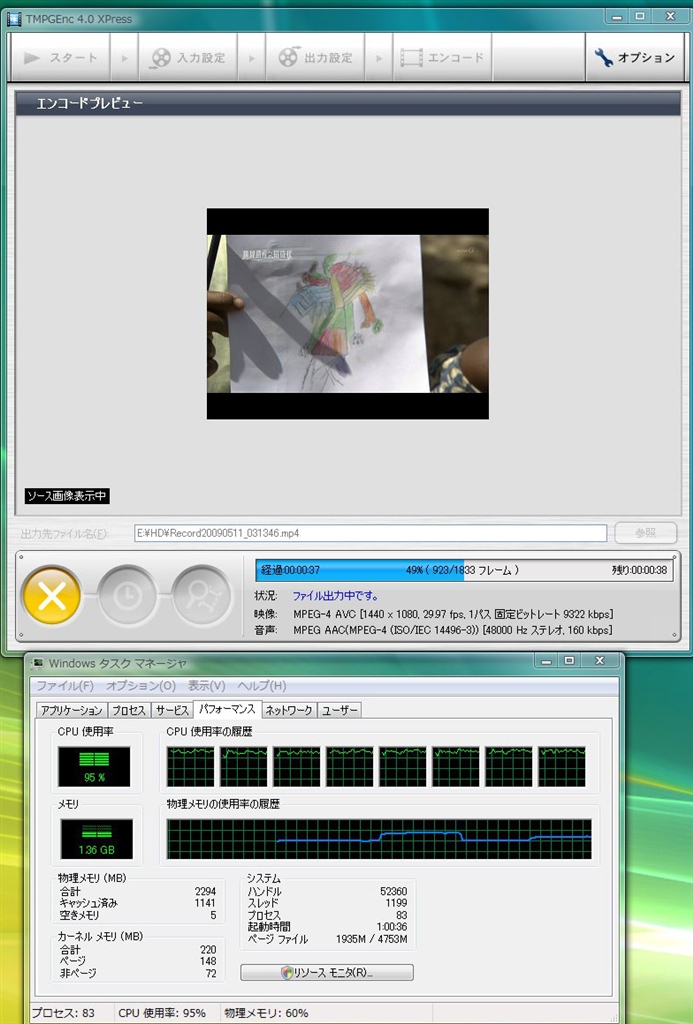Click the ページ ファイル 1935M / 4753M value
The image size is (693, 1024).
click(371, 939)
